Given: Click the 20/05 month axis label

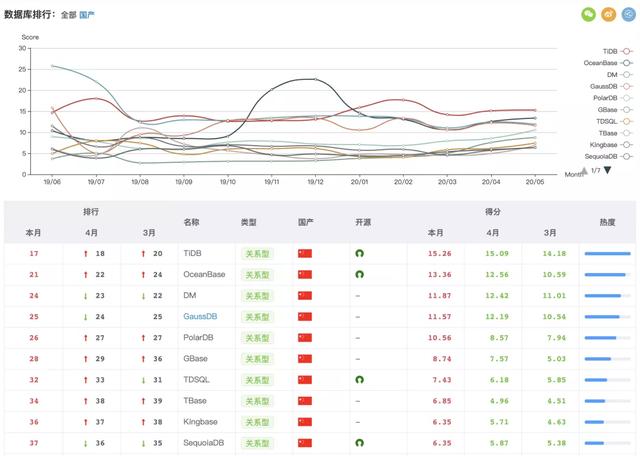Looking at the screenshot, I should (x=535, y=182).
